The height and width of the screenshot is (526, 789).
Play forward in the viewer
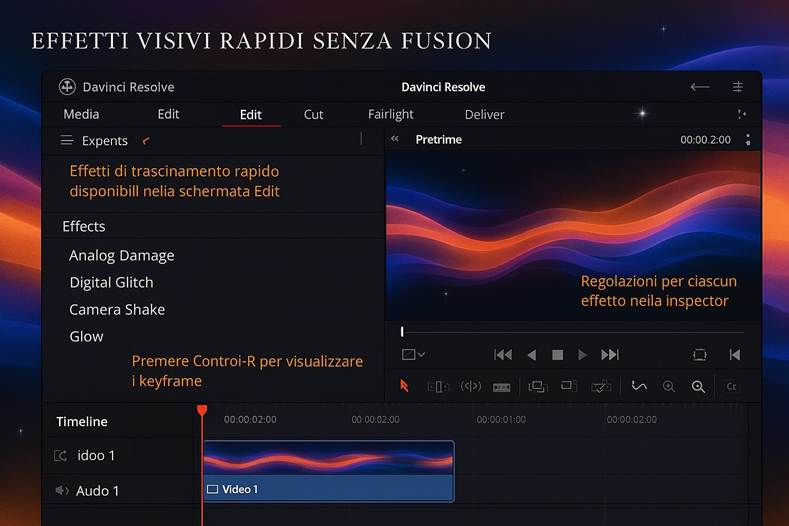click(582, 355)
